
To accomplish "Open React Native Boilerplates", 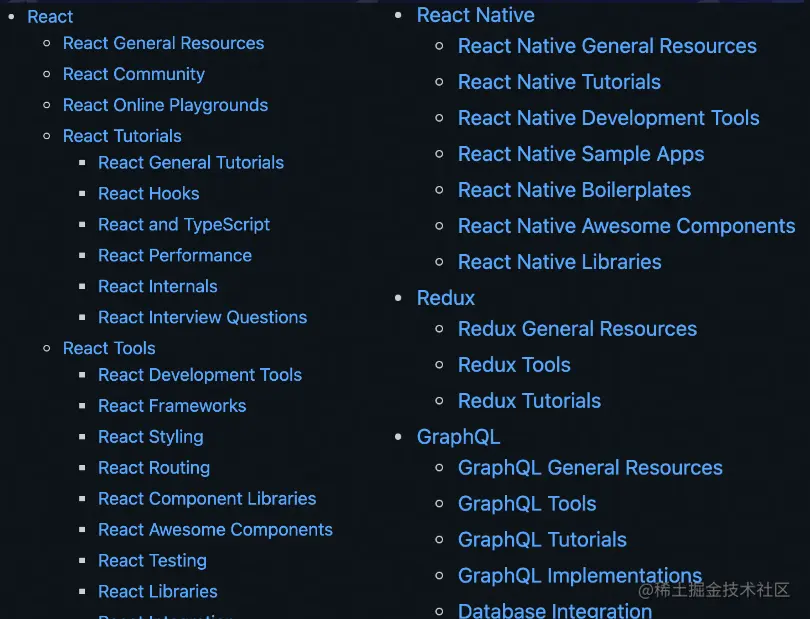I will click(x=574, y=189).
